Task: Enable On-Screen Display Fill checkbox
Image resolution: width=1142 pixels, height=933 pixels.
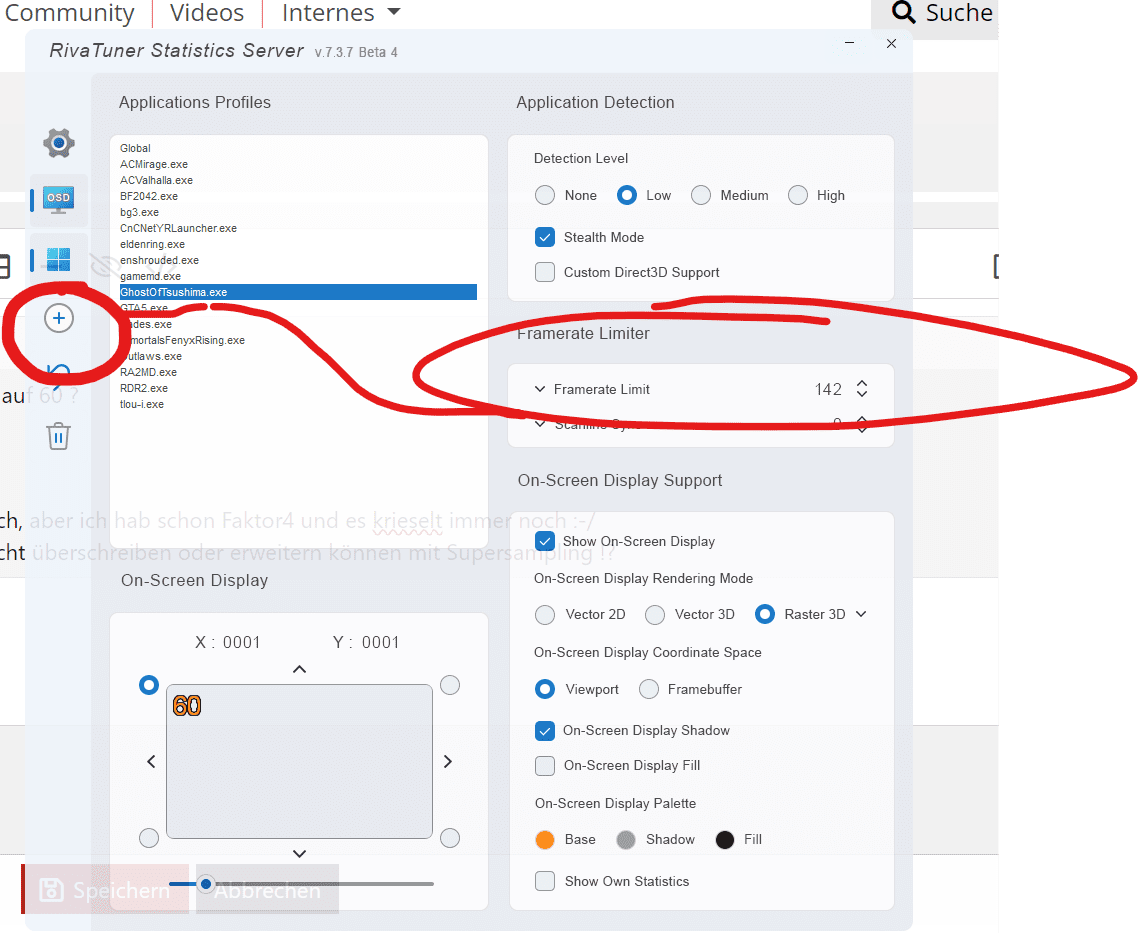Action: (x=545, y=765)
